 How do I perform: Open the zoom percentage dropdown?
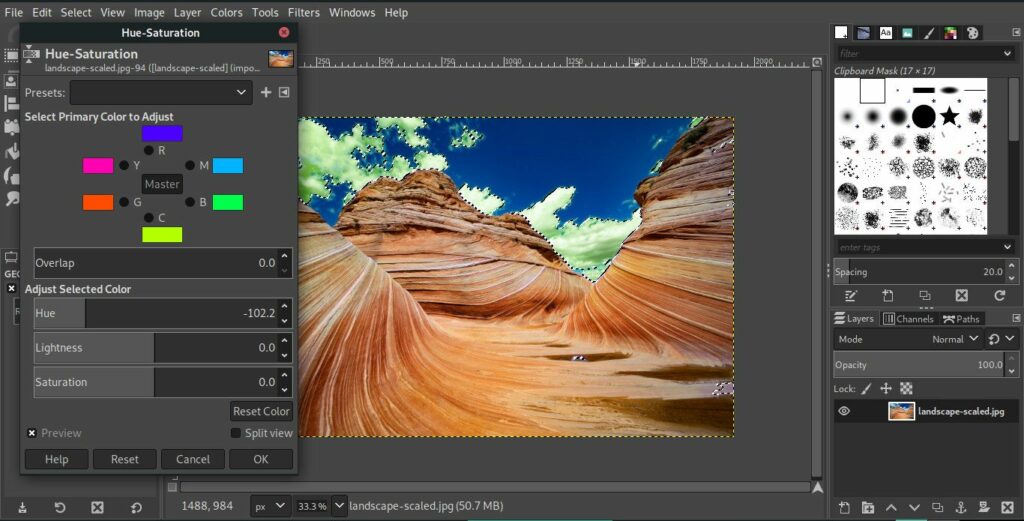(339, 507)
